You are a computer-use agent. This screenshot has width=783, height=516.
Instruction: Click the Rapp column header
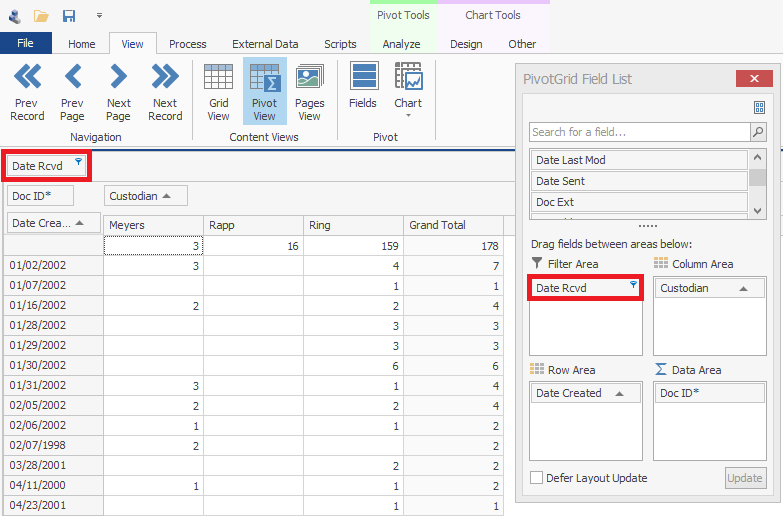pyautogui.click(x=253, y=225)
